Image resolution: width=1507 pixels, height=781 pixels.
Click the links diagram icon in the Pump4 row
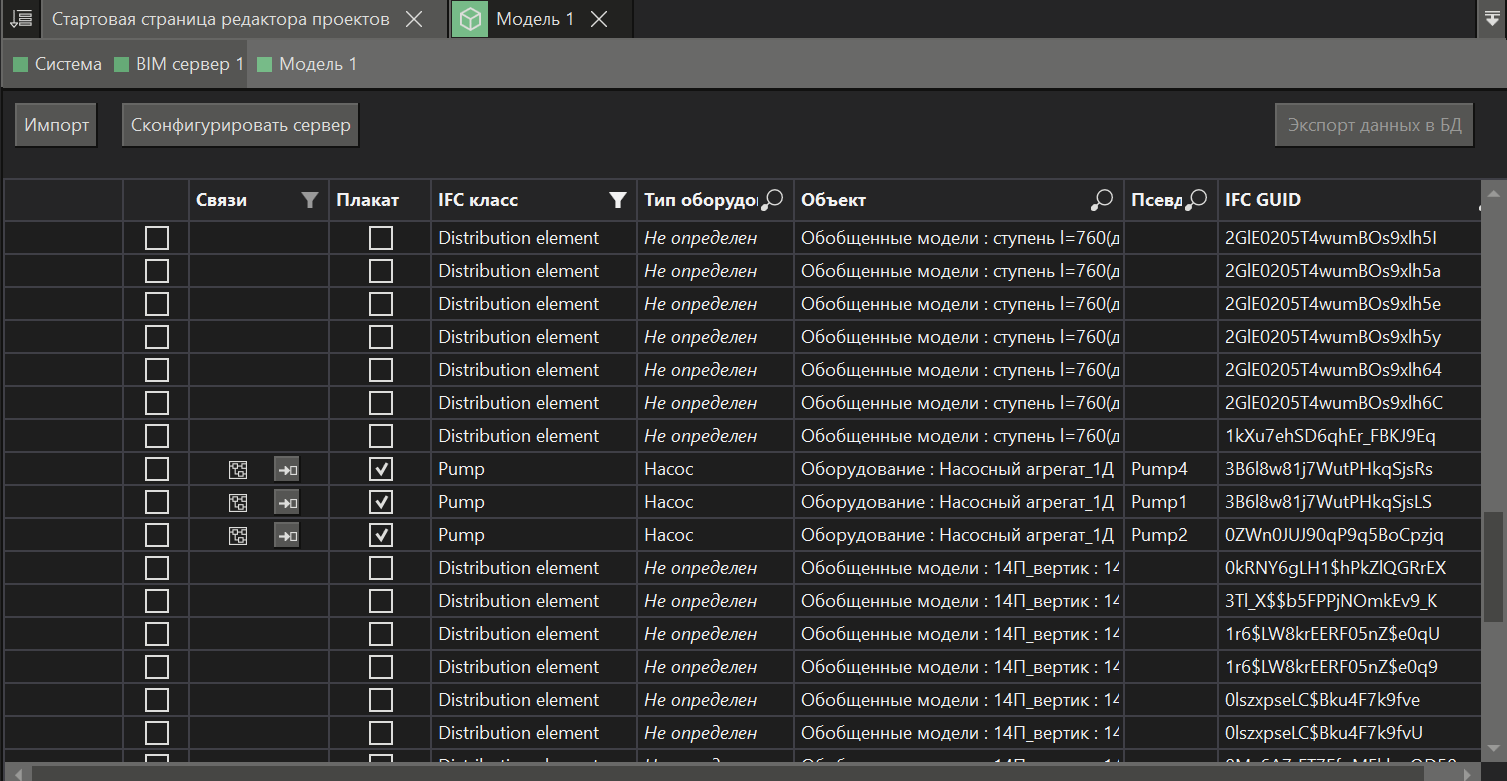pos(238,469)
